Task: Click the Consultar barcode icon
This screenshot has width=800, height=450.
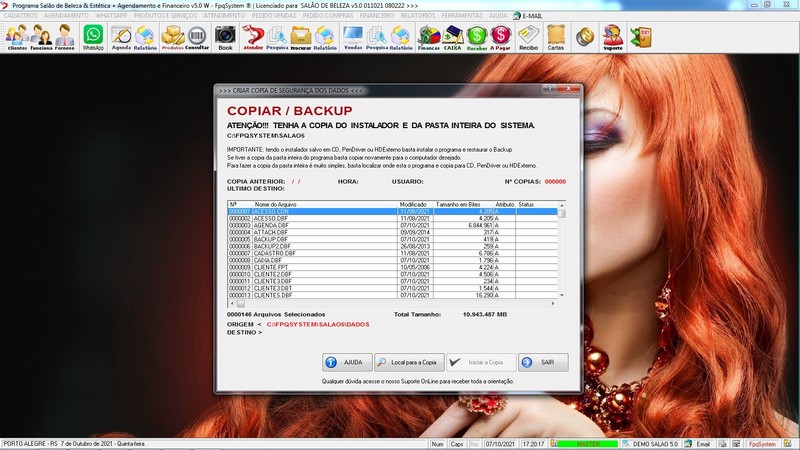Action: click(x=197, y=37)
